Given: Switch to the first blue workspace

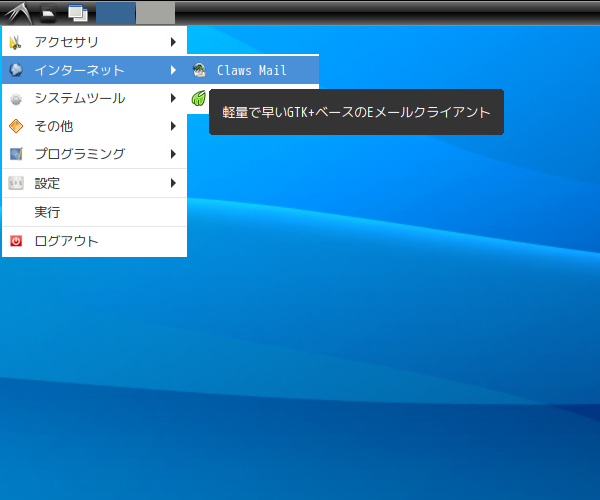Looking at the screenshot, I should point(115,13).
